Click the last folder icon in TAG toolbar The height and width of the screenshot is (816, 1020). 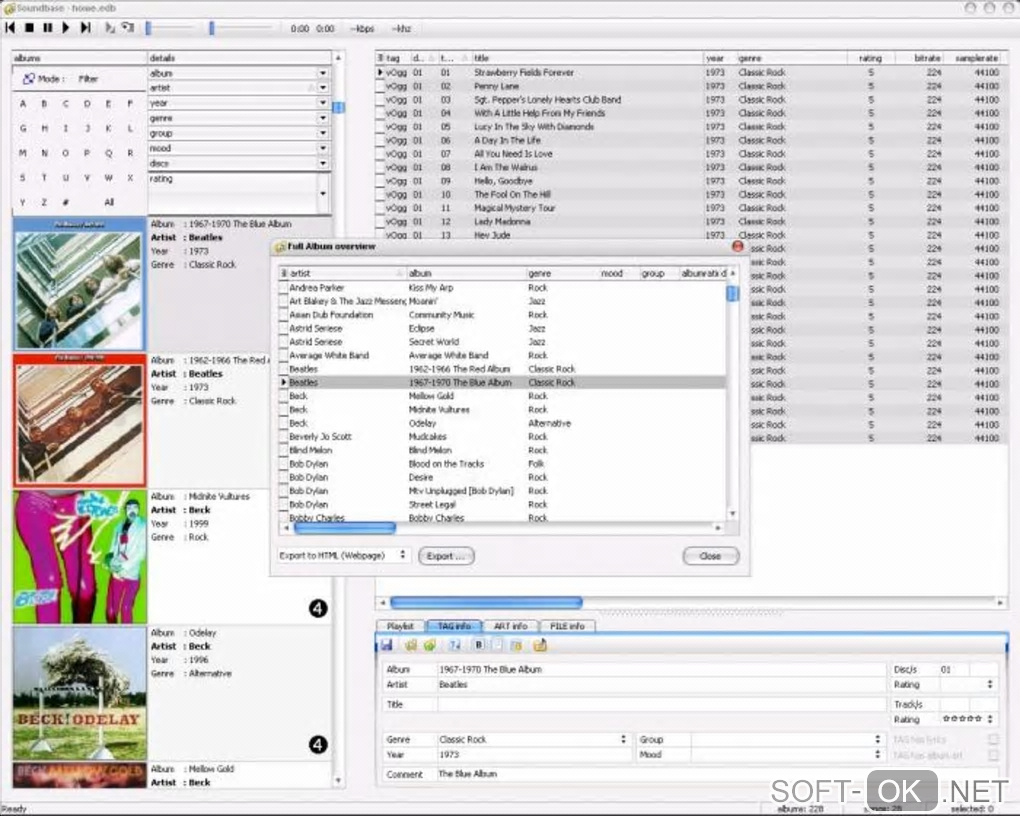[x=540, y=645]
